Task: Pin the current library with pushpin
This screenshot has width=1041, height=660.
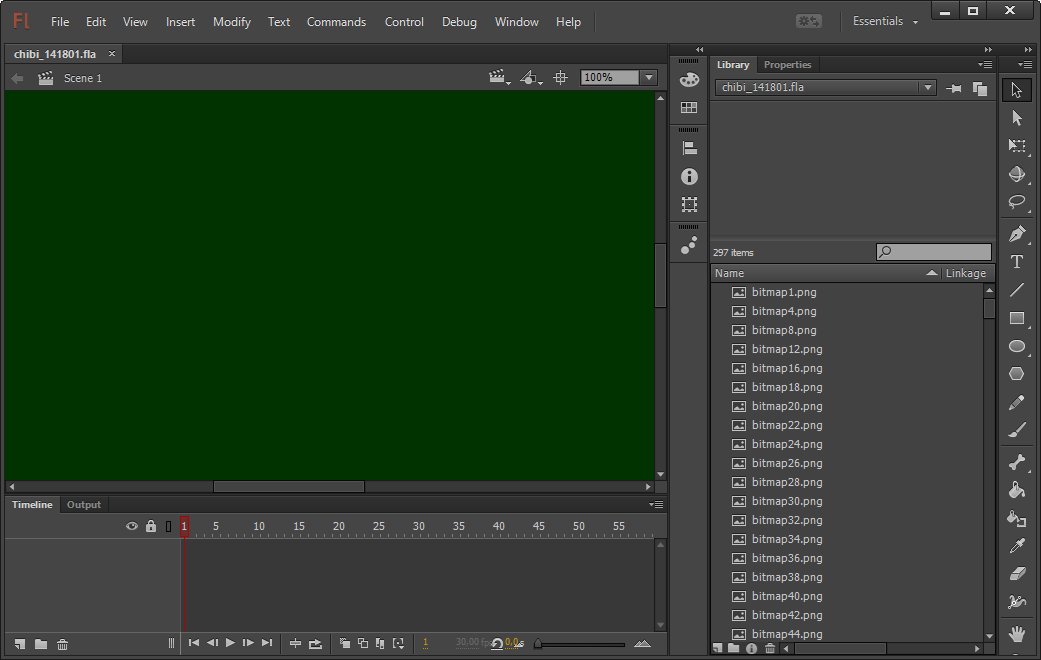Action: tap(954, 88)
